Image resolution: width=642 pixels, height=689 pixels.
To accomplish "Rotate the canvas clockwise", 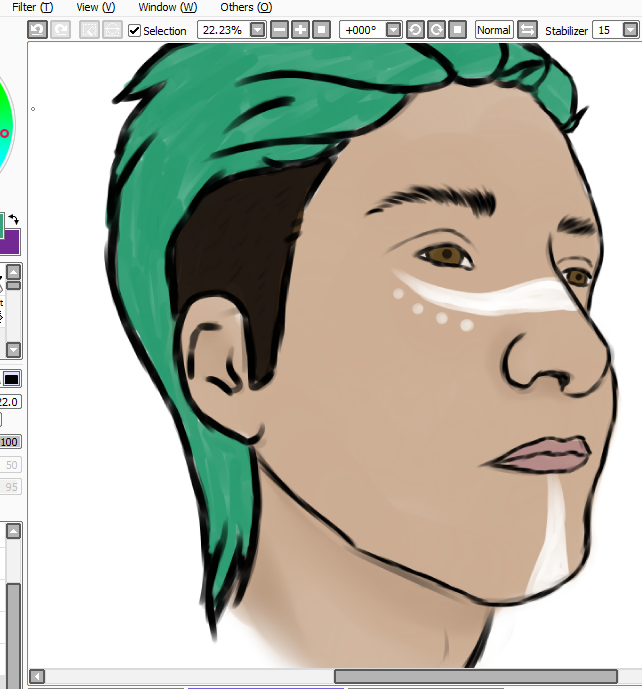I will coord(436,30).
